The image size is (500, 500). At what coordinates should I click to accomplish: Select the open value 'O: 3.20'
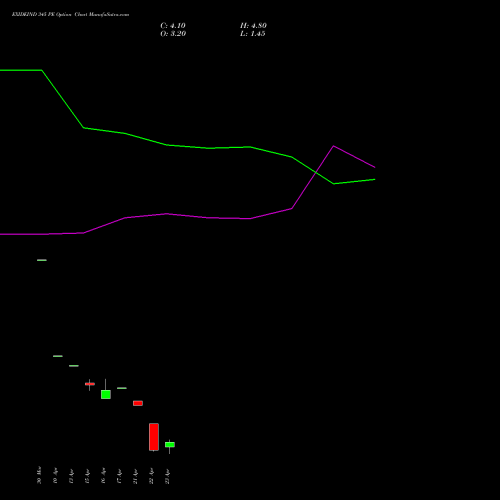coord(173,34)
